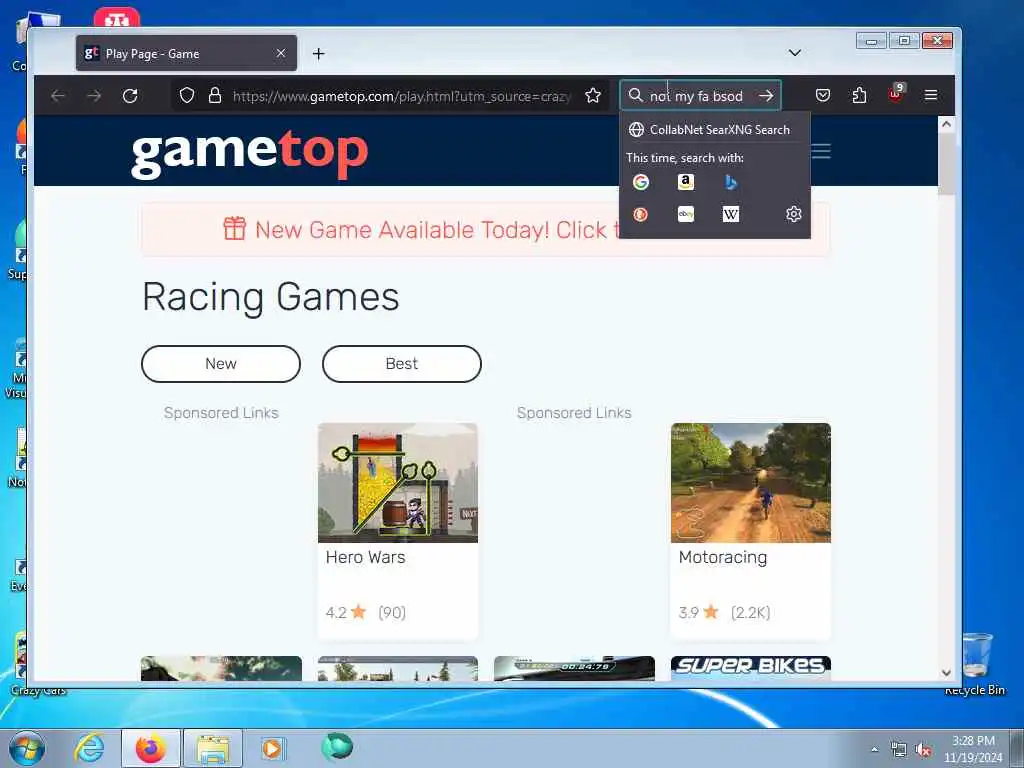Screen dimensions: 1024x768
Task: Search this time with Google
Action: [641, 182]
